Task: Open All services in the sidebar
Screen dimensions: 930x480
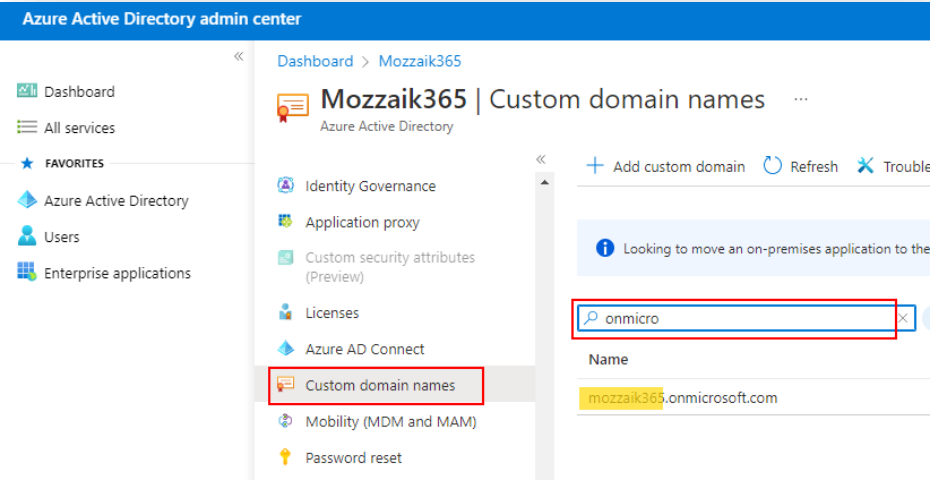Action: [x=79, y=128]
